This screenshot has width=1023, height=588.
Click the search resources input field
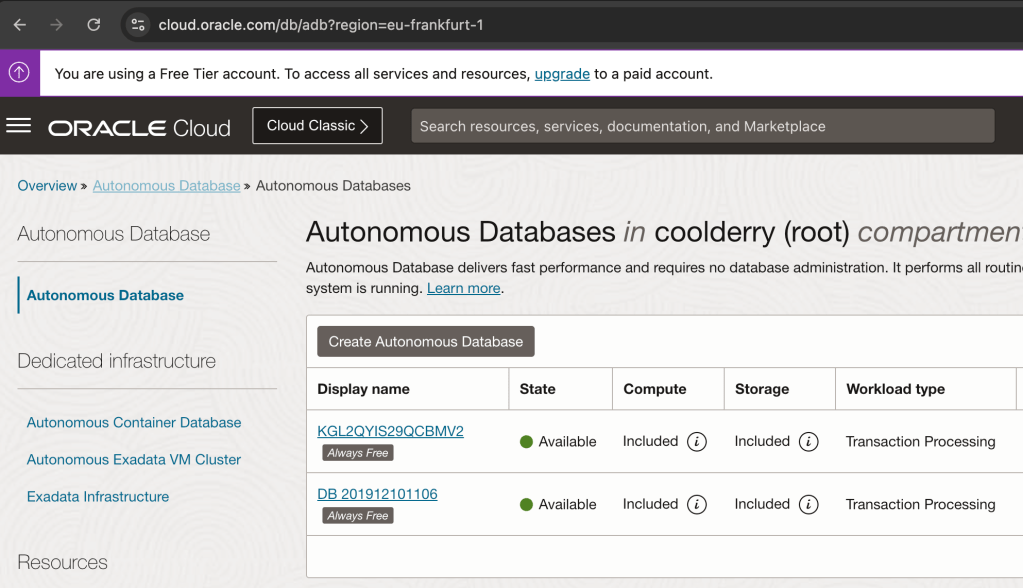(702, 126)
